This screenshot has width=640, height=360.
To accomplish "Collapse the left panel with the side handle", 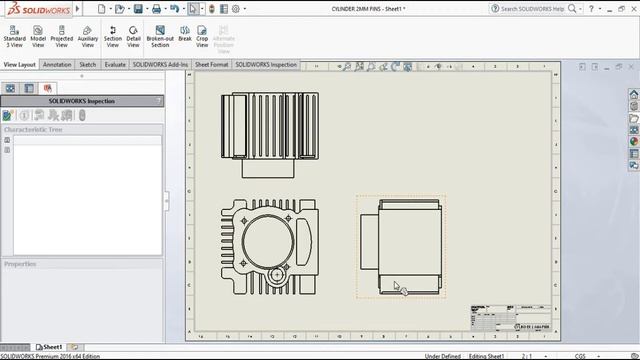I will tap(167, 201).
